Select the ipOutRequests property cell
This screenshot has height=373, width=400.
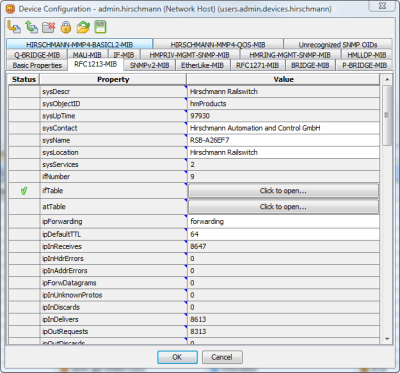pyautogui.click(x=113, y=332)
